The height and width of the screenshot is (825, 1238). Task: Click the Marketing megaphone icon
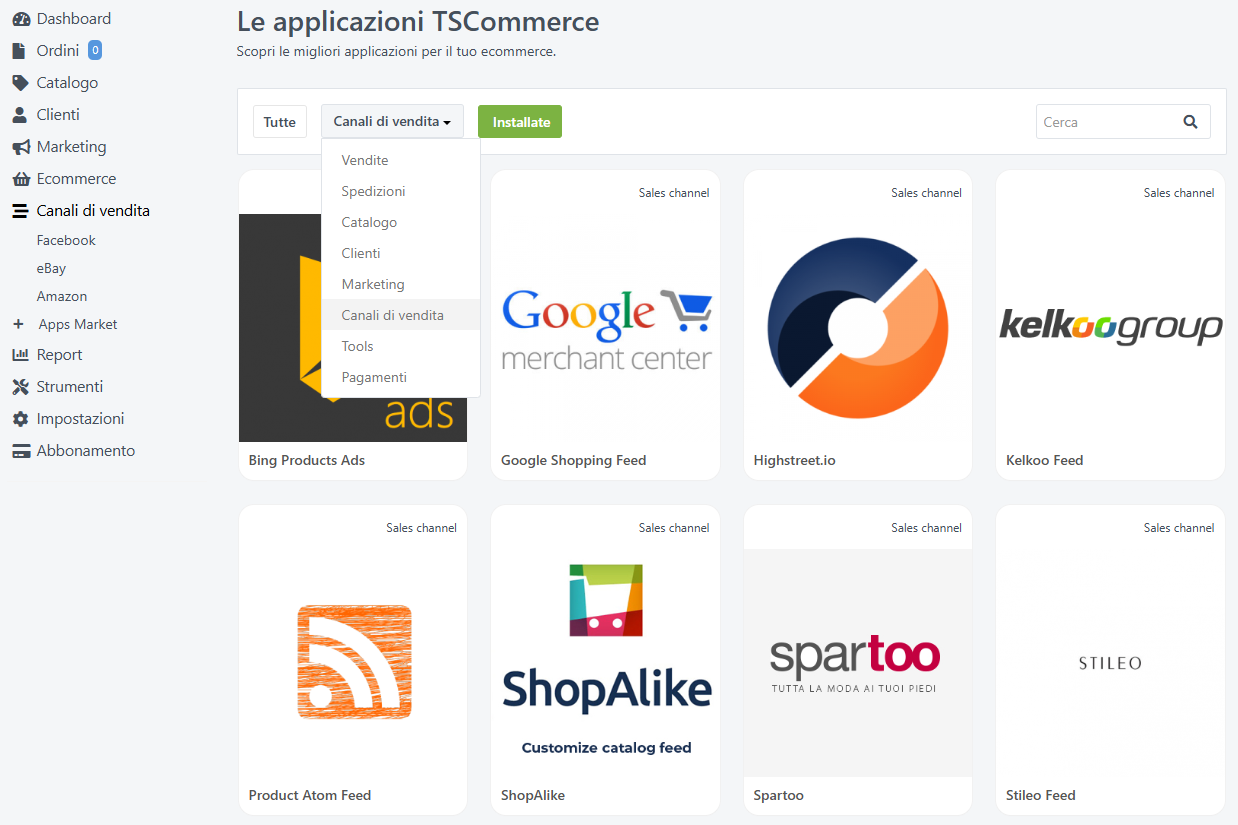tap(20, 147)
